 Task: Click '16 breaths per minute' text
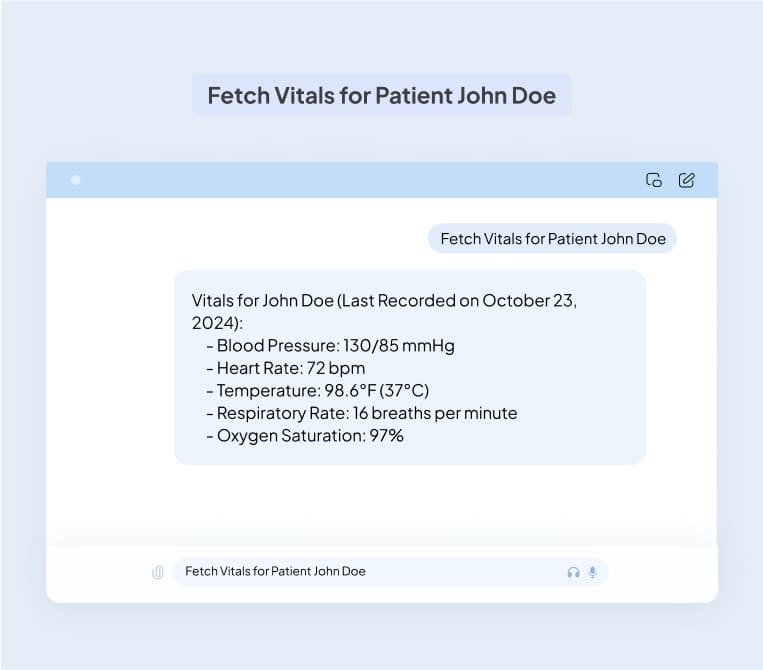click(435, 412)
